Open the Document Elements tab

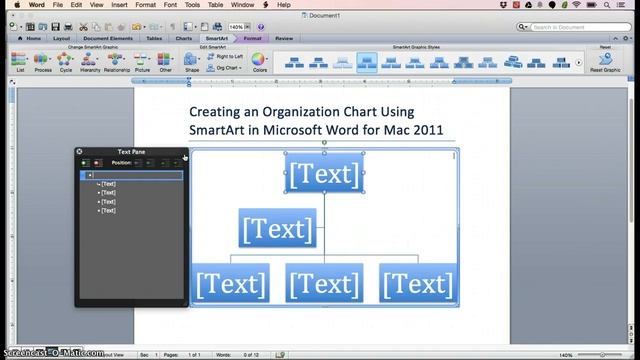pos(108,38)
